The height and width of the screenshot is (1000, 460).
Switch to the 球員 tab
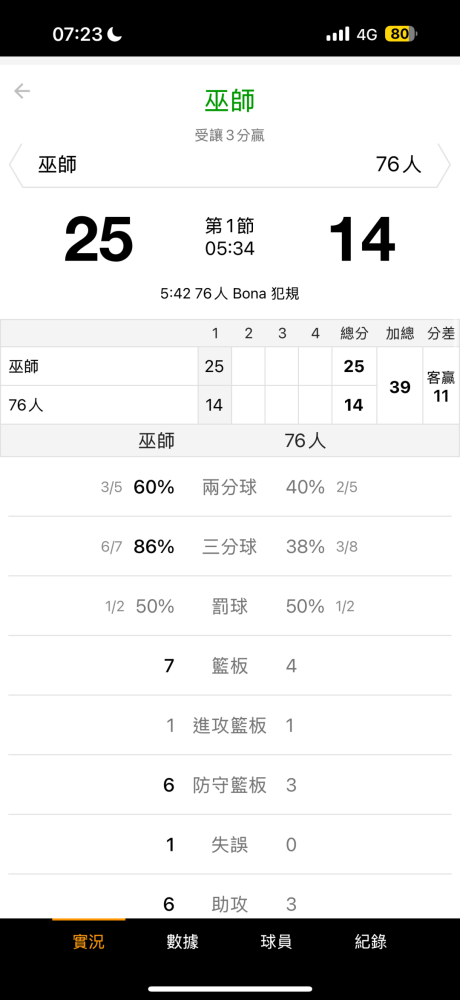276,941
